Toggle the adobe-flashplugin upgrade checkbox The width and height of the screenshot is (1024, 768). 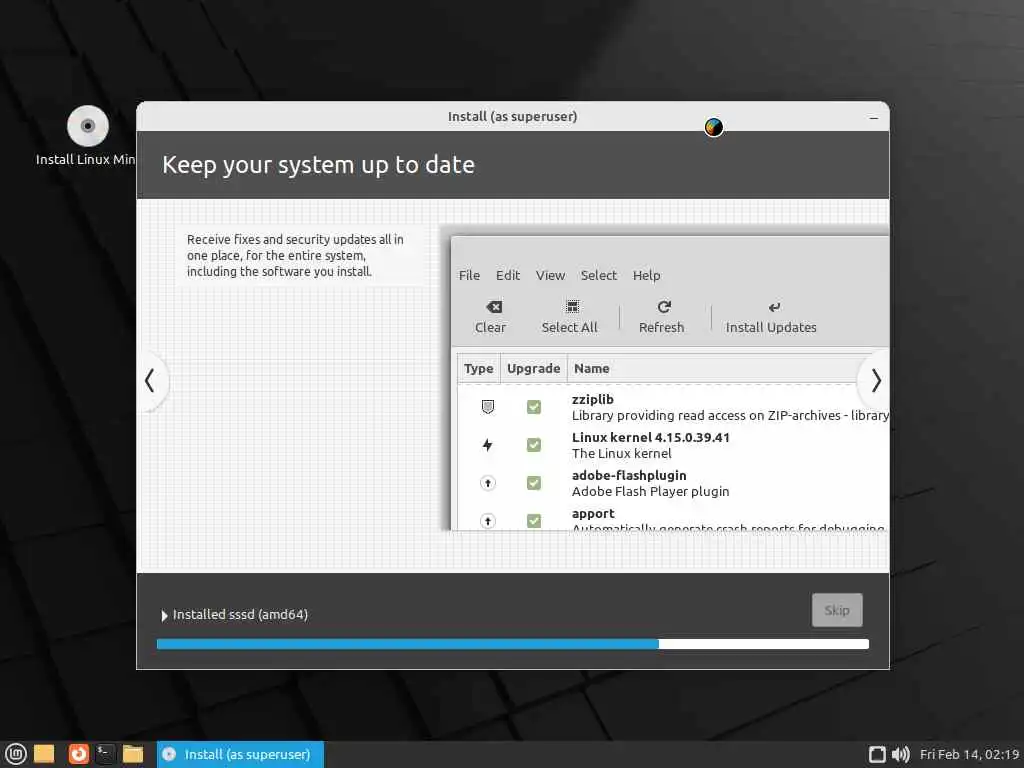tap(534, 483)
